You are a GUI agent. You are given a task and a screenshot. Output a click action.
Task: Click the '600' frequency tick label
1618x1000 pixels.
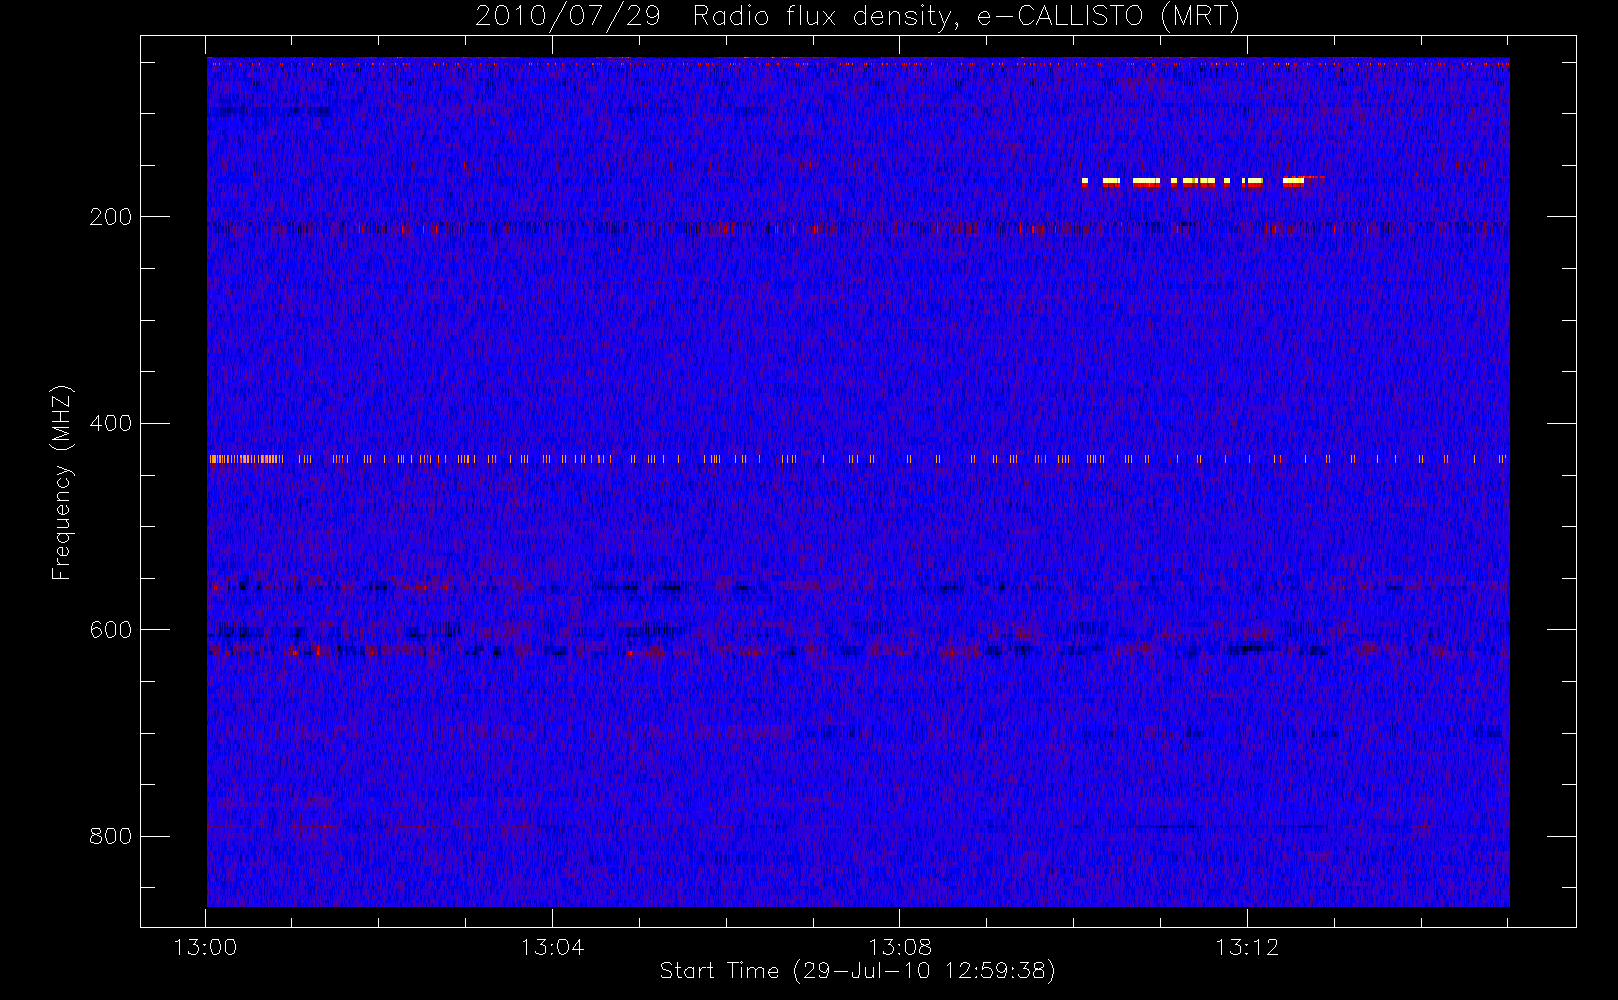point(111,630)
